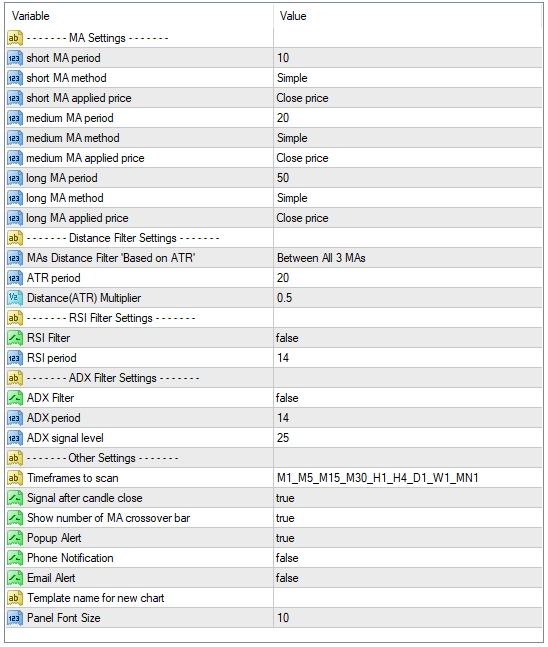548x647 pixels.
Task: Click the decimal icon beside Distance(ATR) Multiplier
Action: click(14, 298)
